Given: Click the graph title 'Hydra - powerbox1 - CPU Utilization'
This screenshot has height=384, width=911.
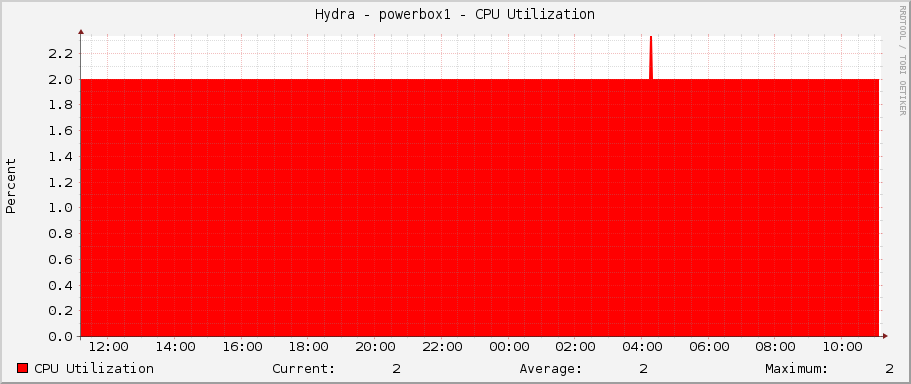Looking at the screenshot, I should (x=455, y=15).
